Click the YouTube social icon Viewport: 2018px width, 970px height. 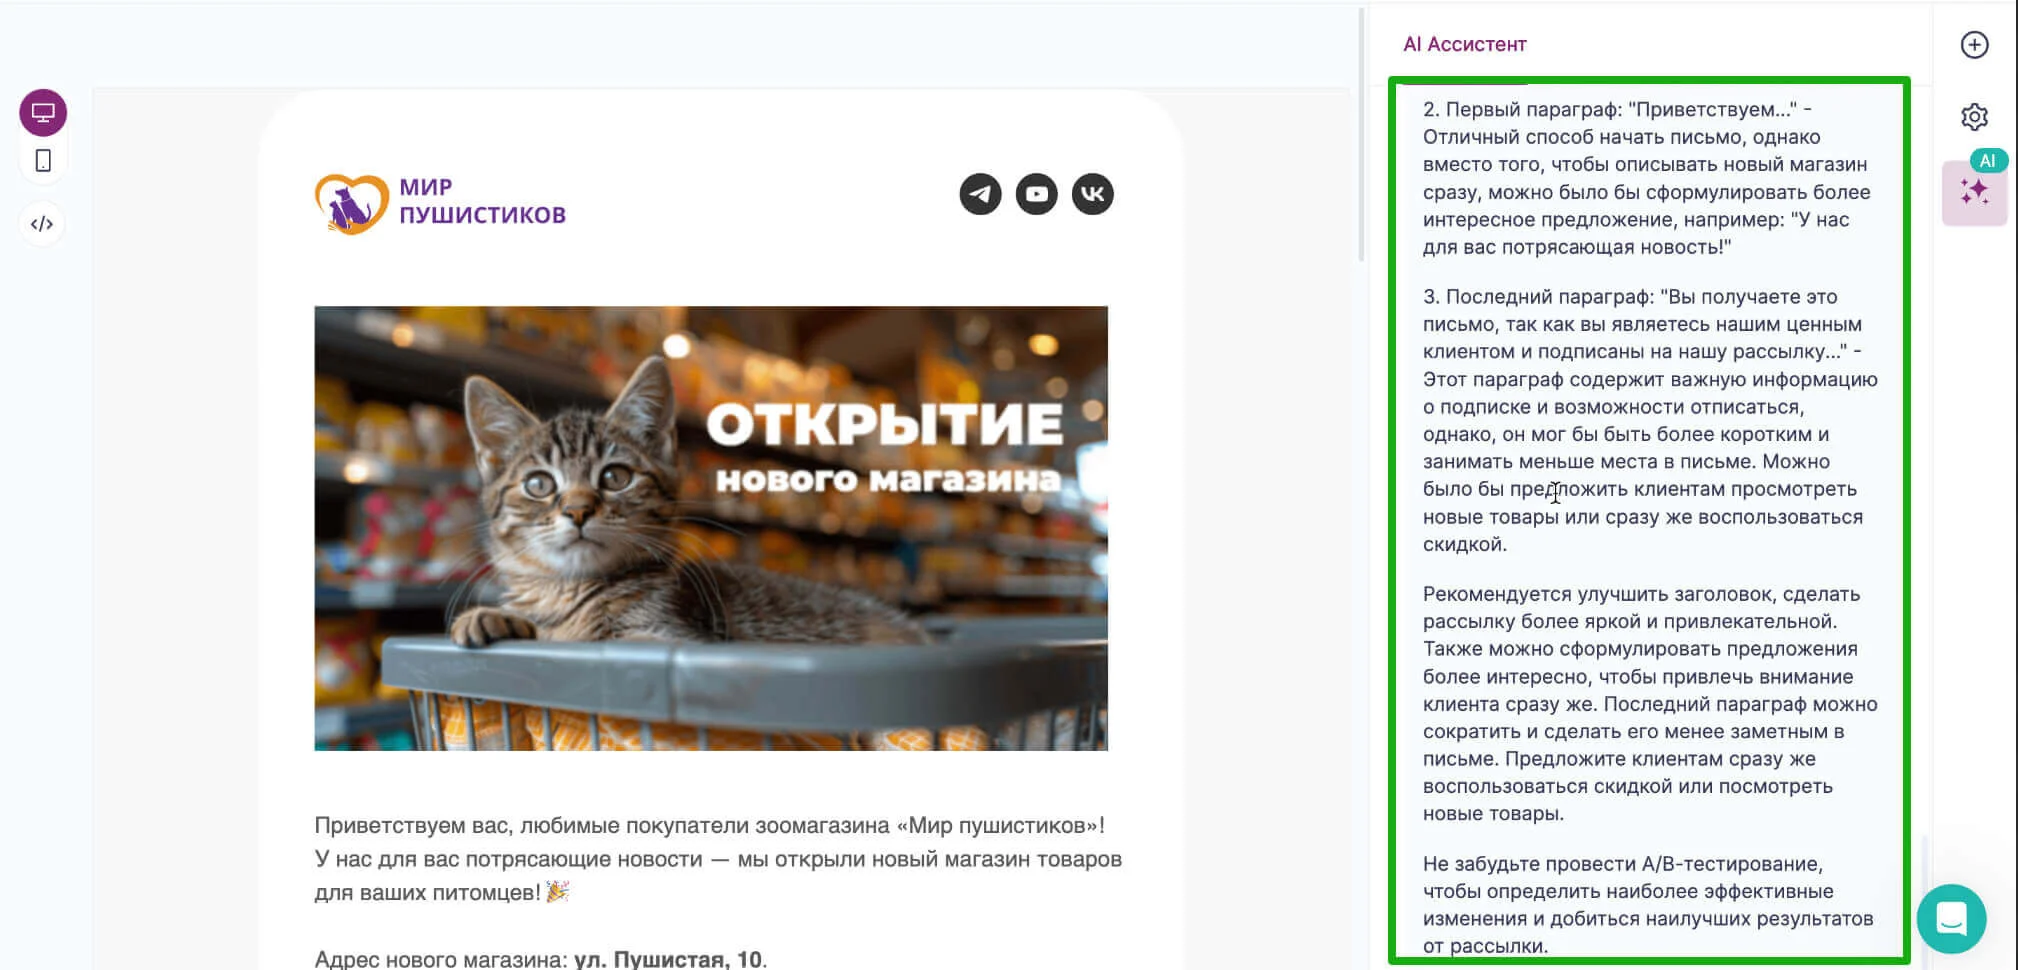point(1036,194)
